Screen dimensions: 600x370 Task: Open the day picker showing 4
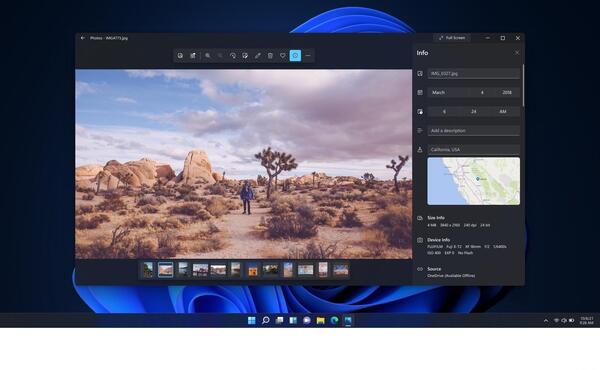[x=482, y=92]
